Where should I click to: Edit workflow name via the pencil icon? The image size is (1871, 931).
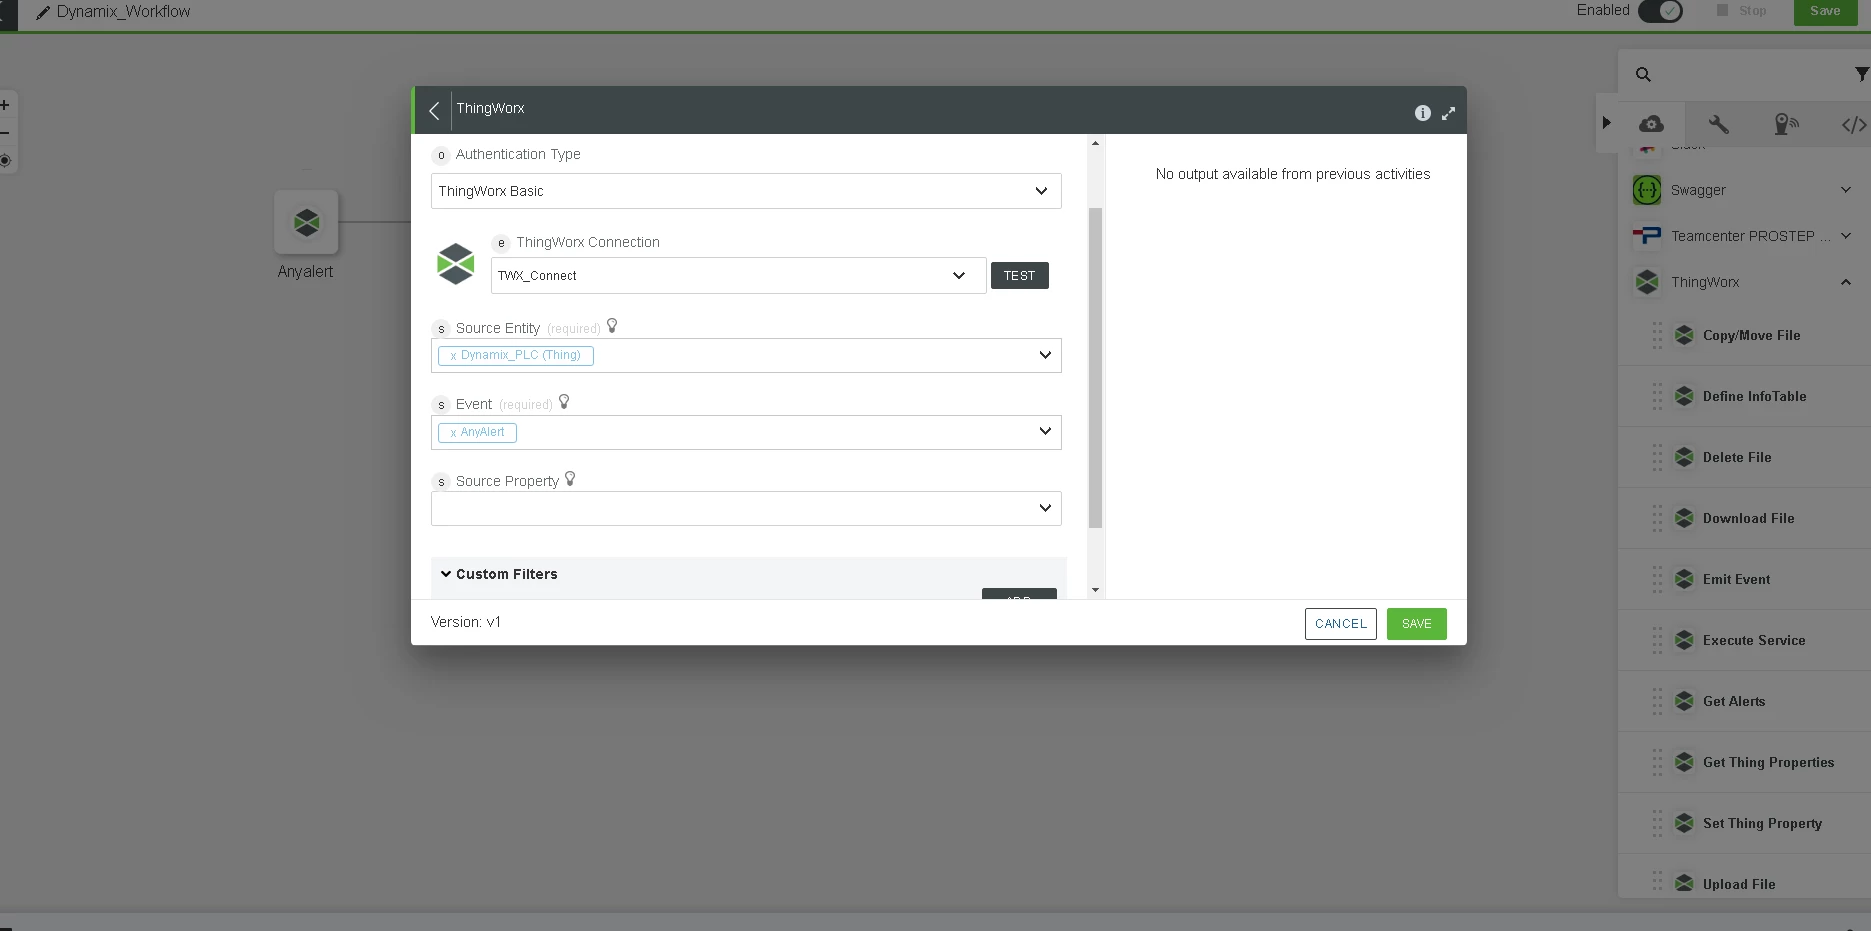point(42,13)
